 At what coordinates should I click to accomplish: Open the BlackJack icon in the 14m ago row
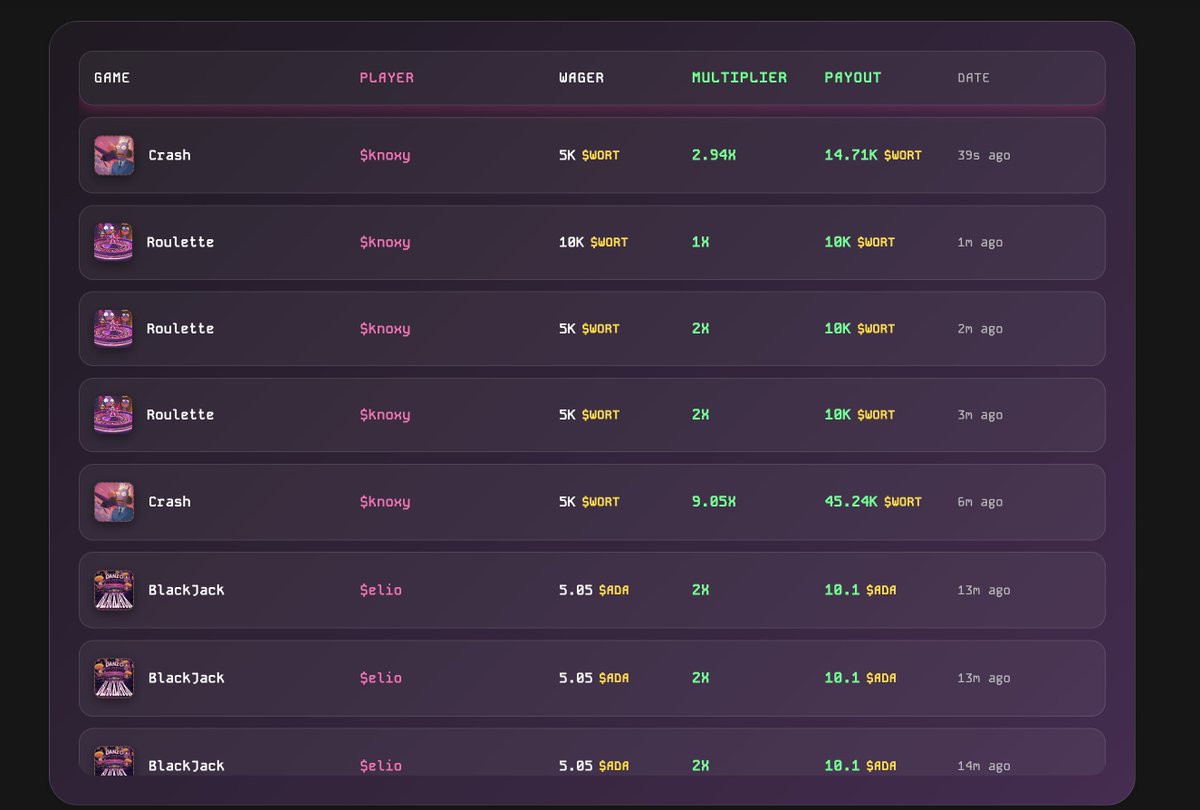tap(114, 760)
